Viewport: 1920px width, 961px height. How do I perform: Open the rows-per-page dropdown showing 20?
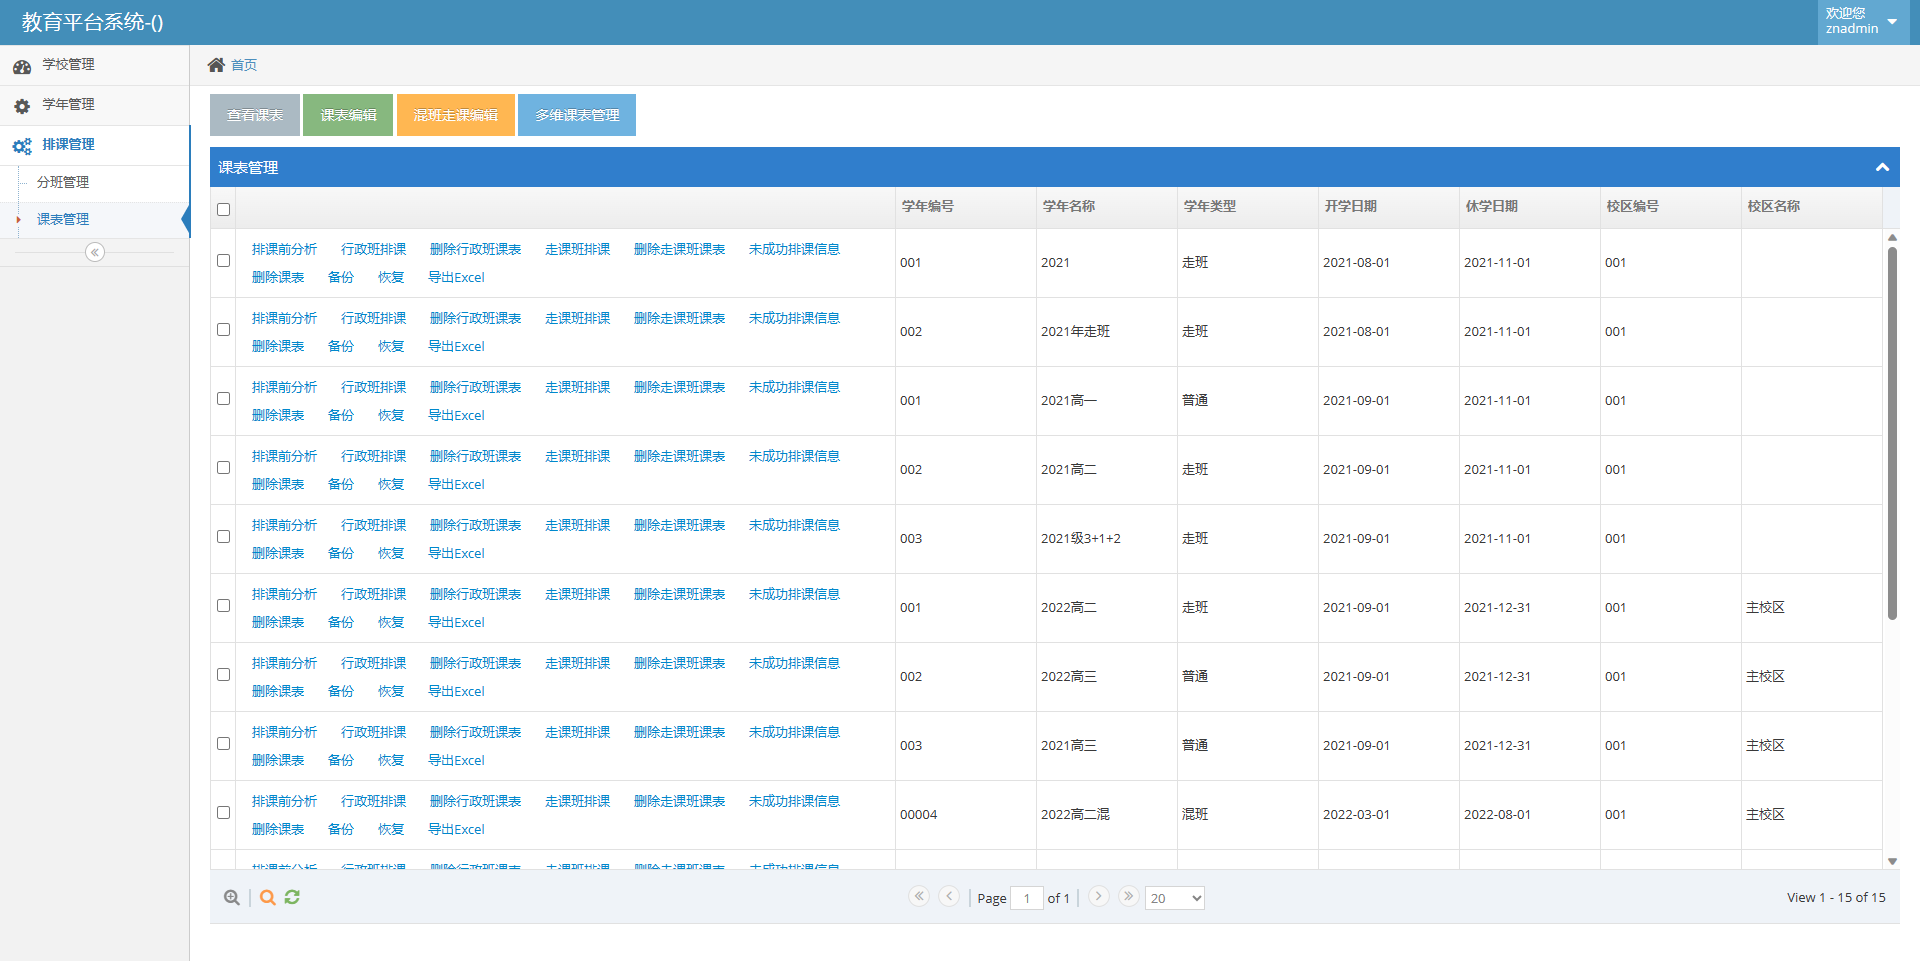tap(1175, 898)
